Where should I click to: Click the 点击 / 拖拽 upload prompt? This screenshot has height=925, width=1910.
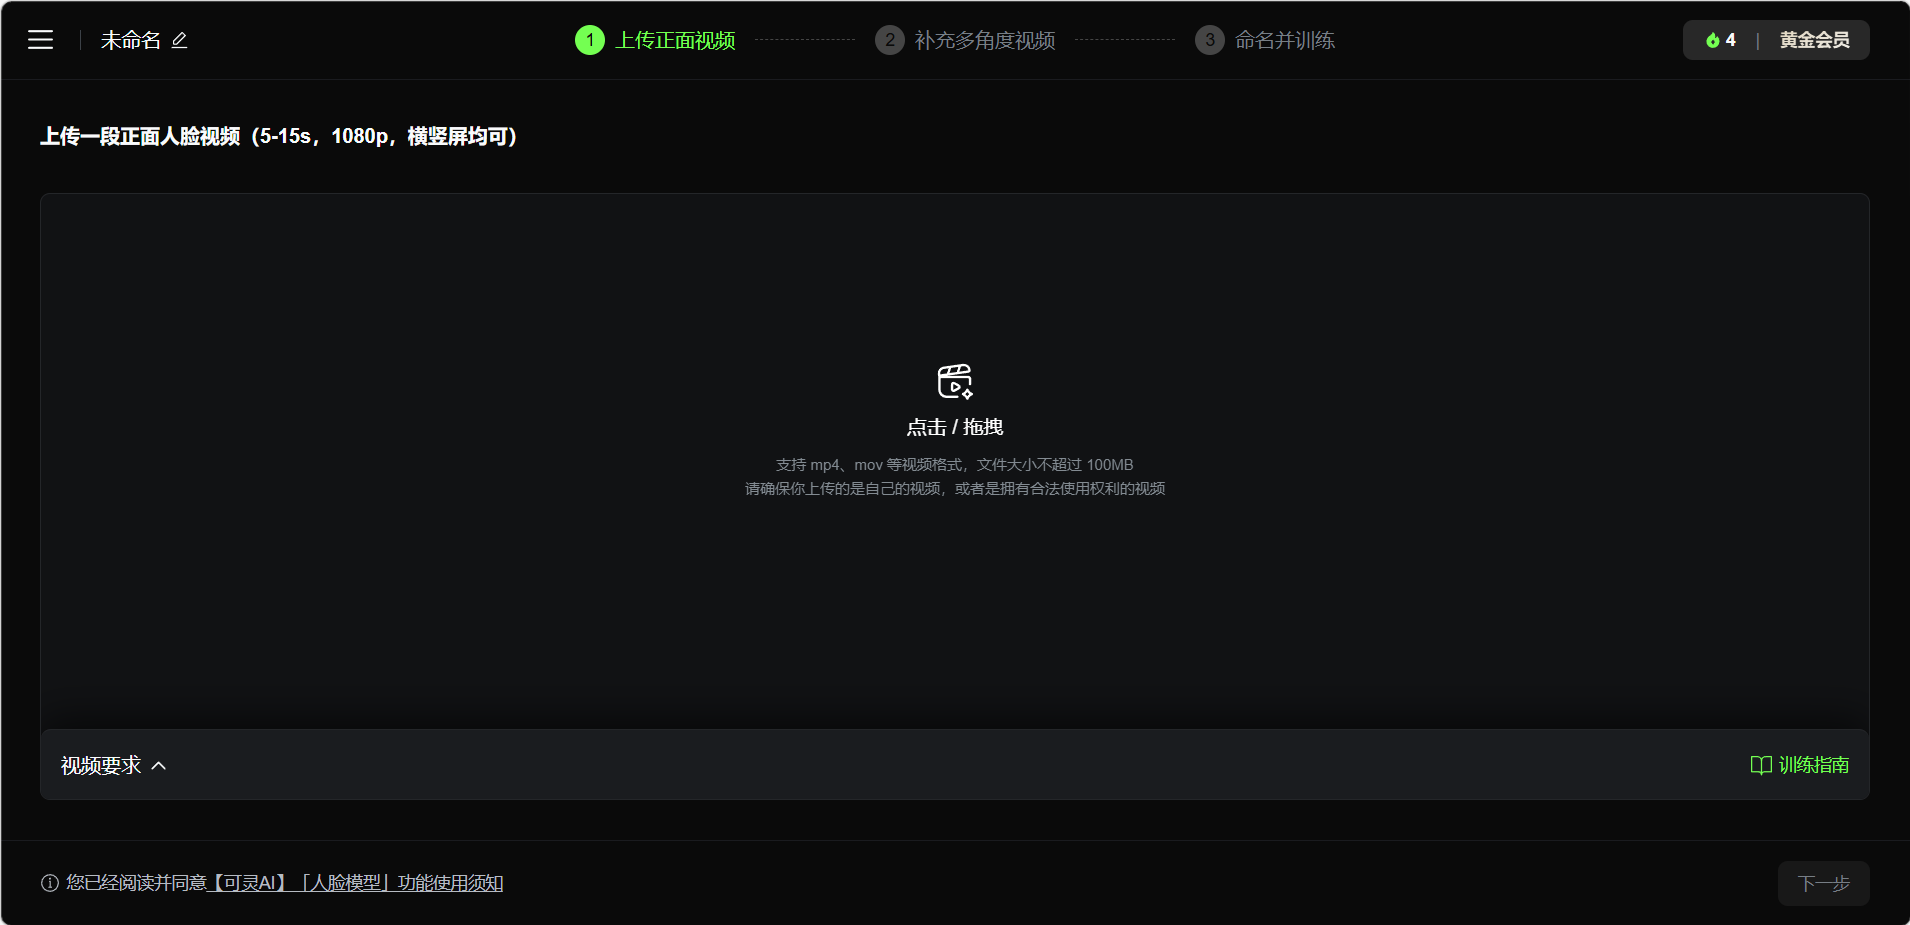coord(954,427)
